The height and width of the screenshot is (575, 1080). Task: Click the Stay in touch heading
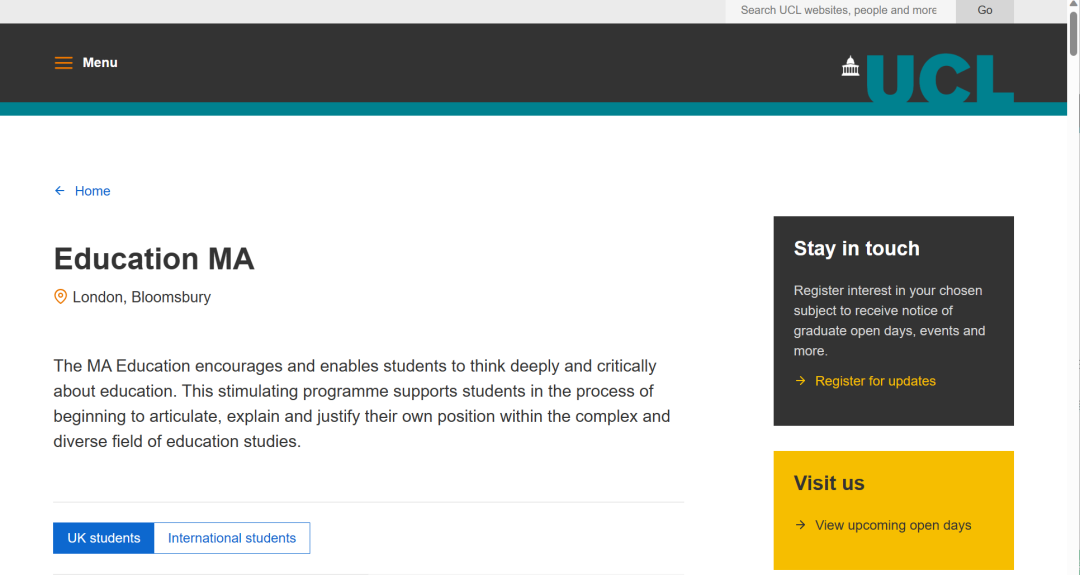[856, 249]
